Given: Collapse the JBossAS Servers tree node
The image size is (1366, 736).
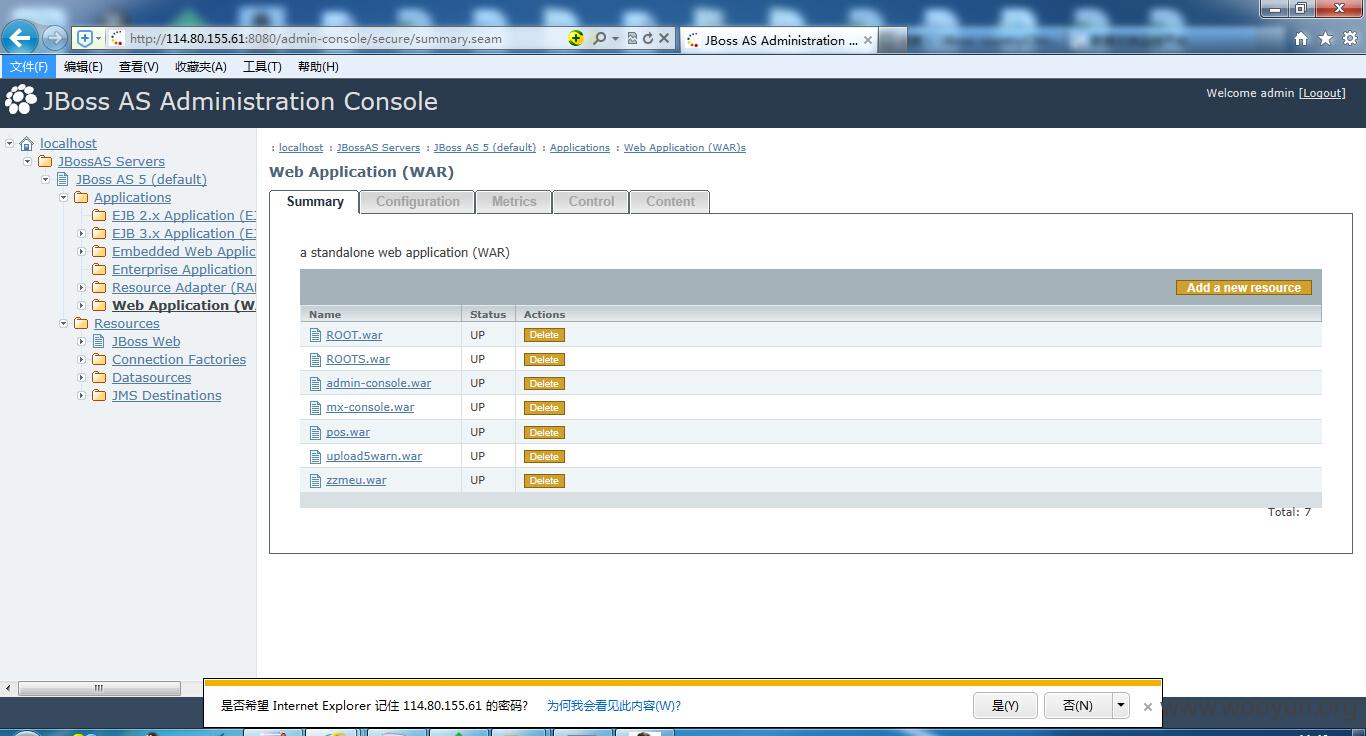Looking at the screenshot, I should (28, 162).
